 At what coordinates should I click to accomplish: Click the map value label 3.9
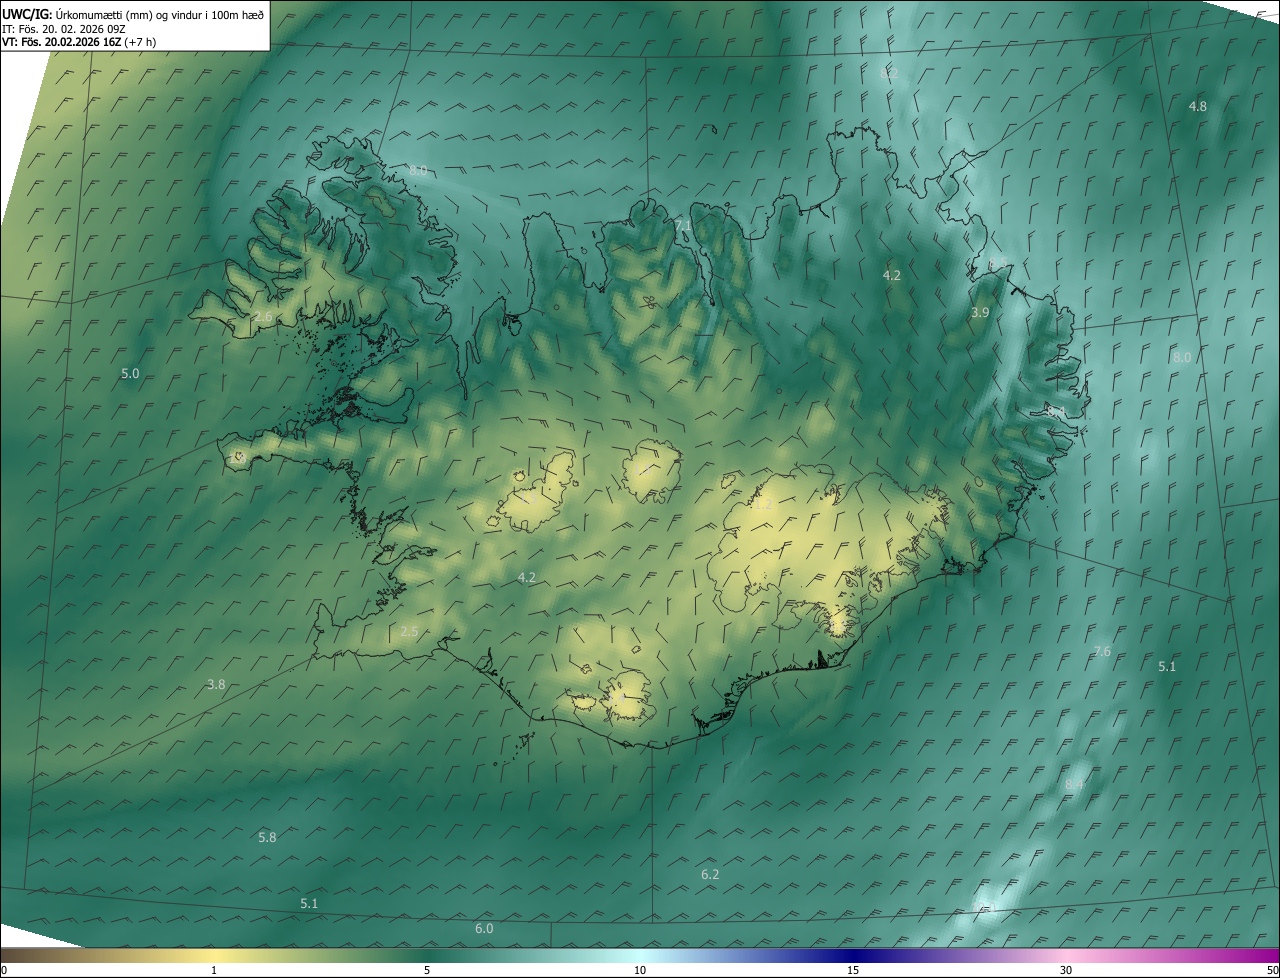(980, 312)
